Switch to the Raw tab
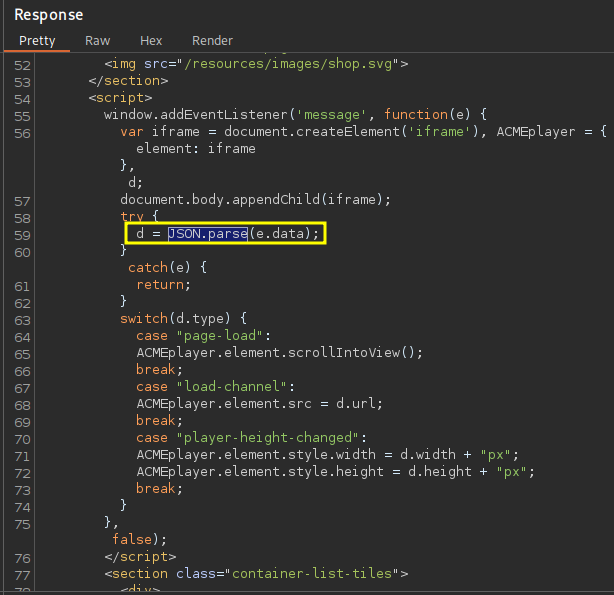 click(x=98, y=41)
